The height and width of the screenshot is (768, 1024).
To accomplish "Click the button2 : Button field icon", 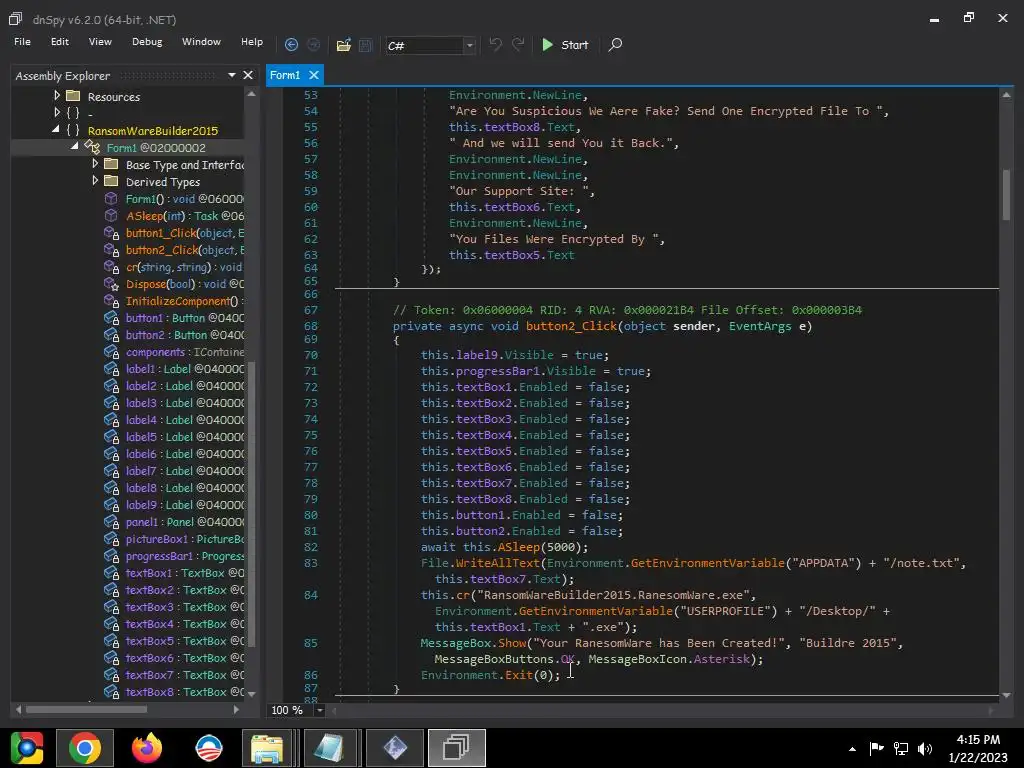I will (x=112, y=335).
